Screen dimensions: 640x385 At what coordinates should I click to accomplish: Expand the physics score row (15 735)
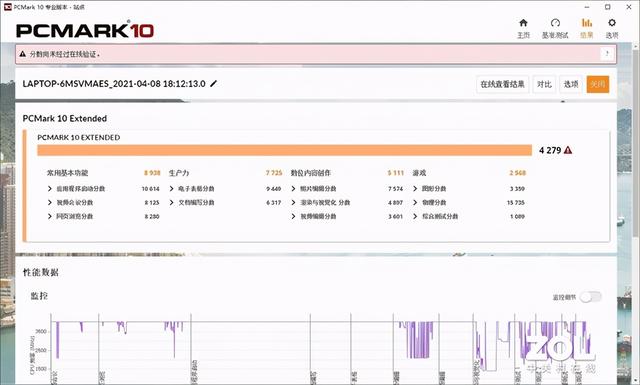tap(469, 203)
